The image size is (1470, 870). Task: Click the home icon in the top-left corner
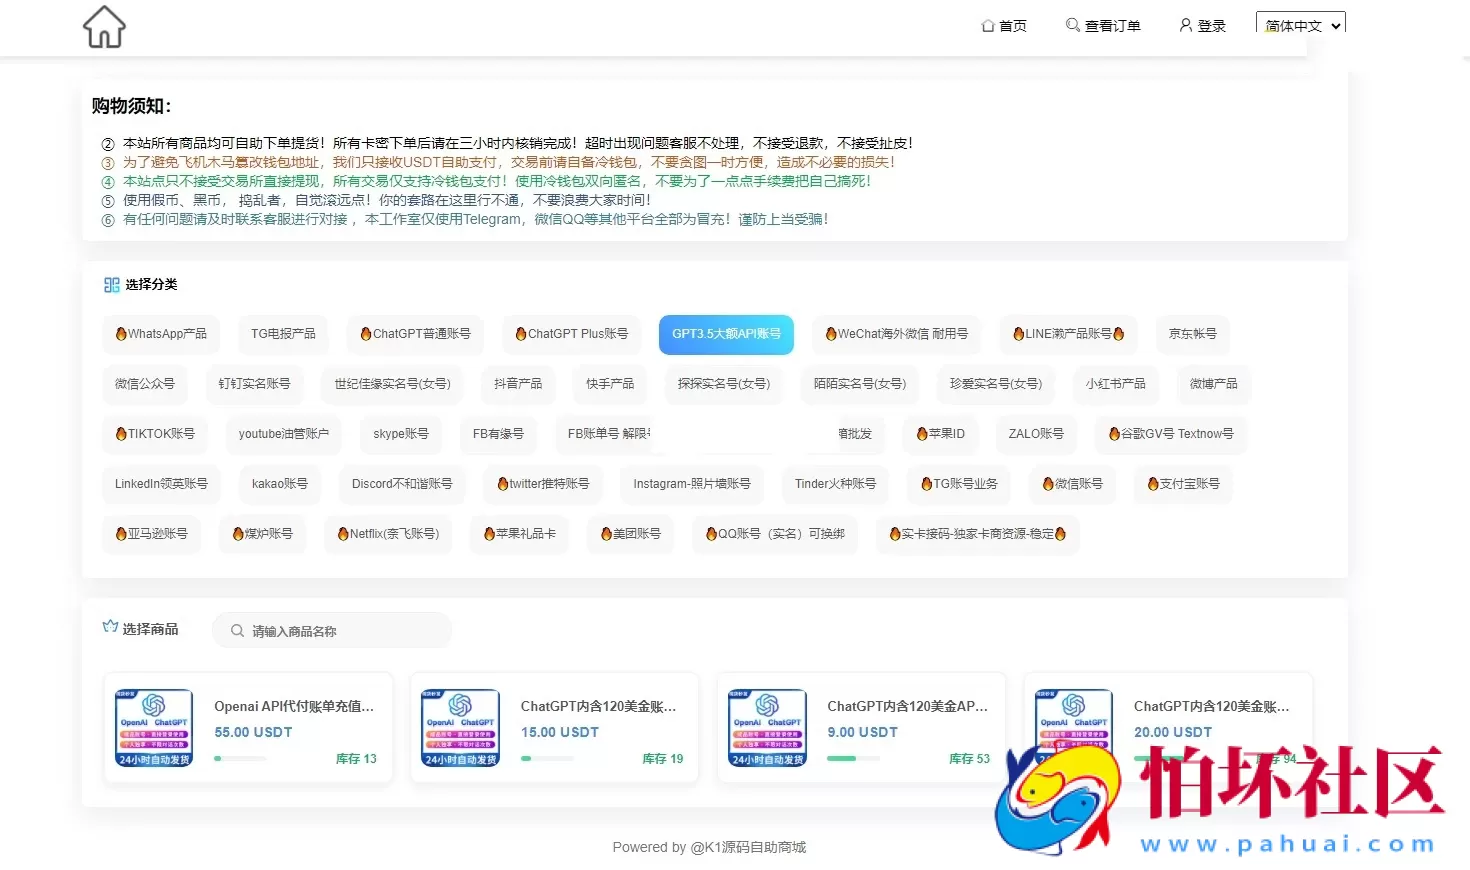(x=103, y=27)
